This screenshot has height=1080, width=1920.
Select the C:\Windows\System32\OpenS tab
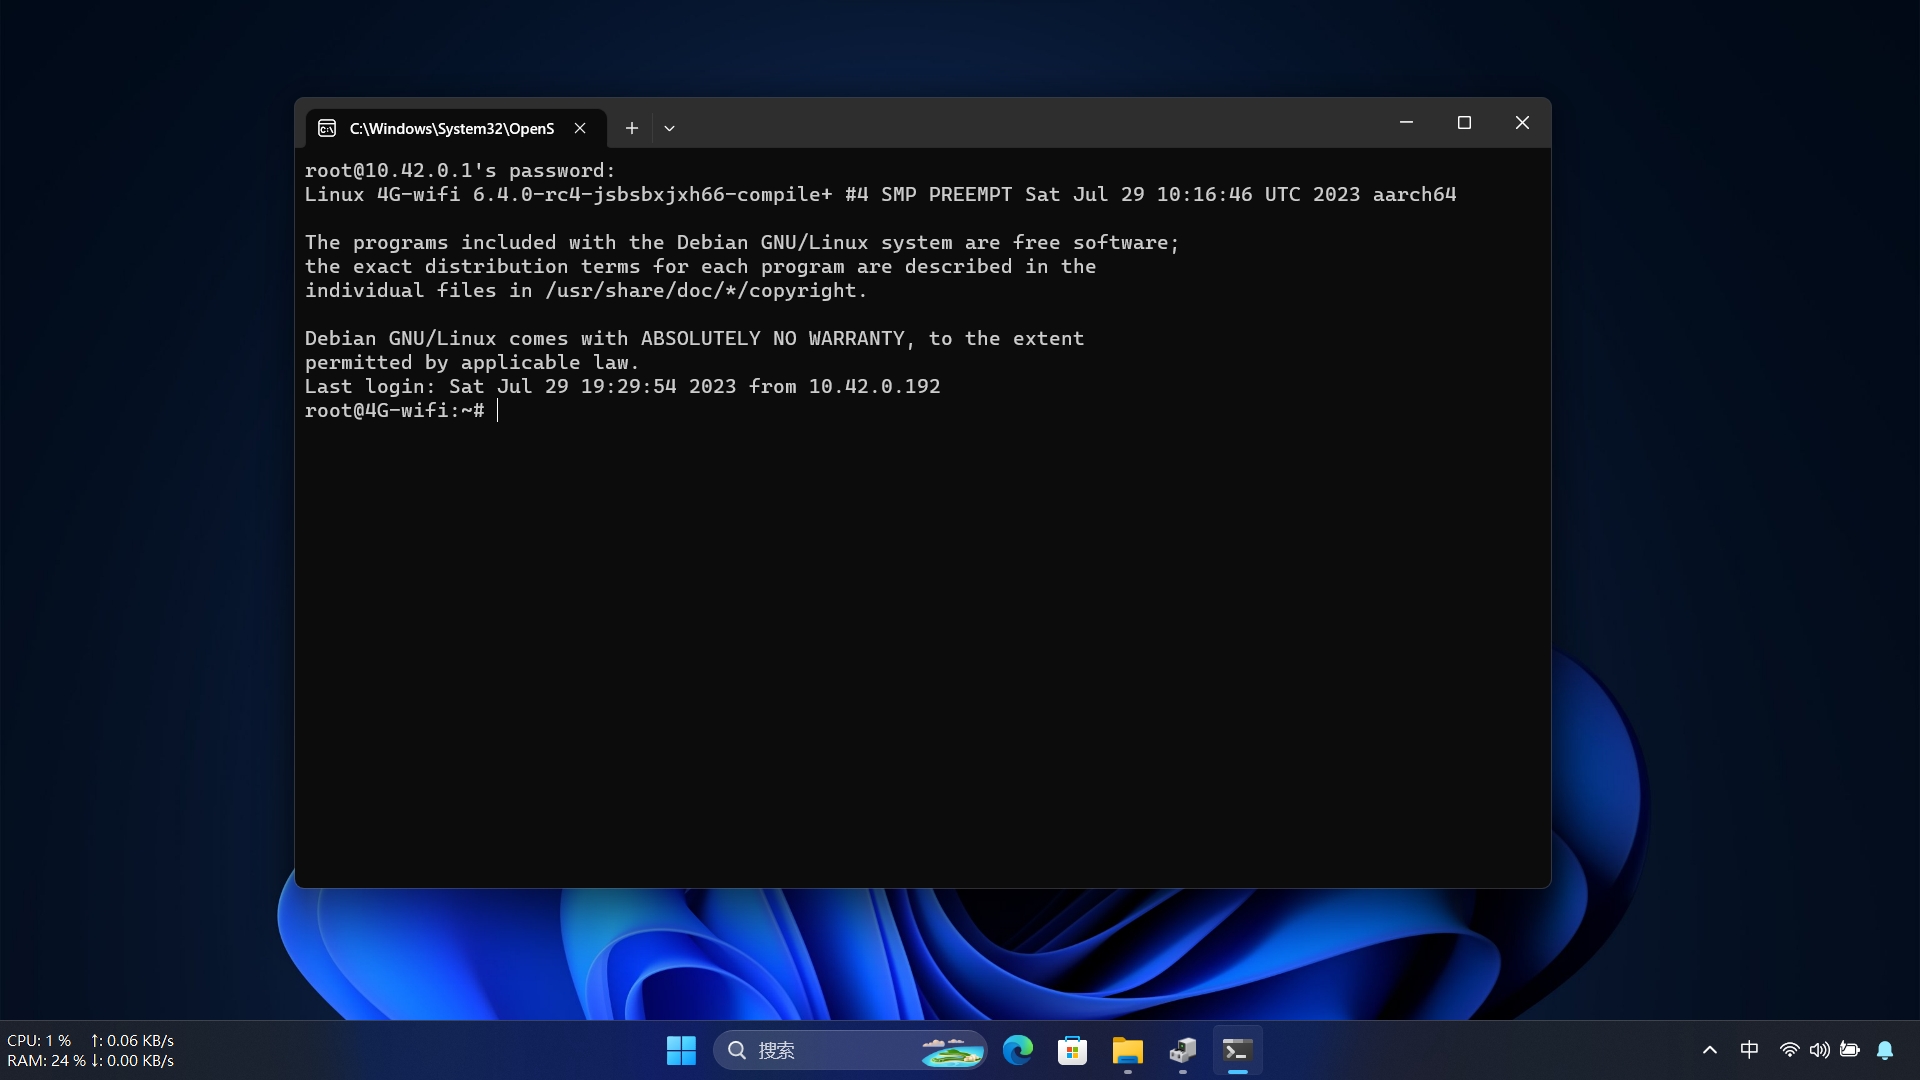(450, 128)
